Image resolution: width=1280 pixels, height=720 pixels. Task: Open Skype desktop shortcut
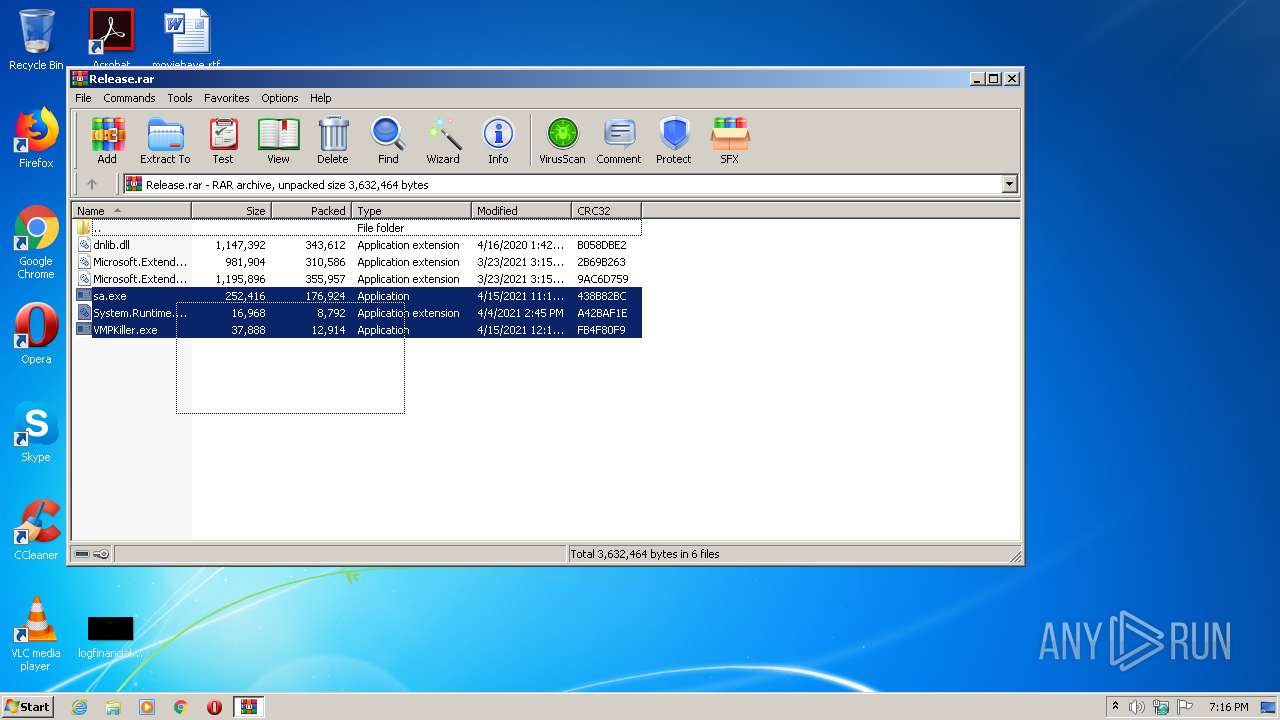[x=36, y=432]
